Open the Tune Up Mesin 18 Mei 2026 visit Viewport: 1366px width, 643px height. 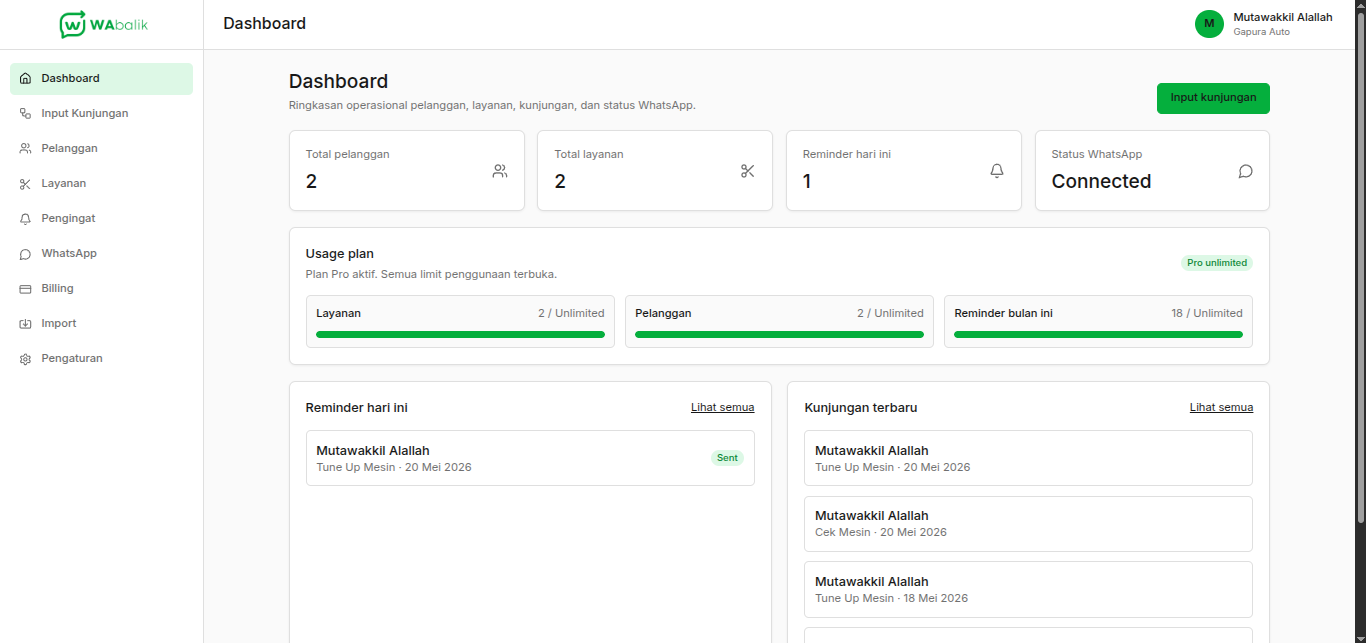pos(1028,590)
